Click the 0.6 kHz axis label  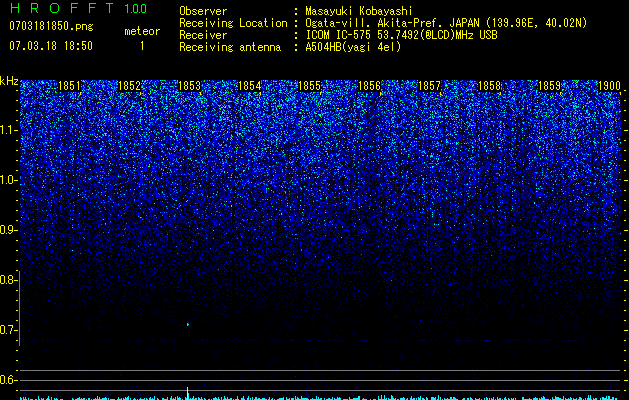pos(7,380)
